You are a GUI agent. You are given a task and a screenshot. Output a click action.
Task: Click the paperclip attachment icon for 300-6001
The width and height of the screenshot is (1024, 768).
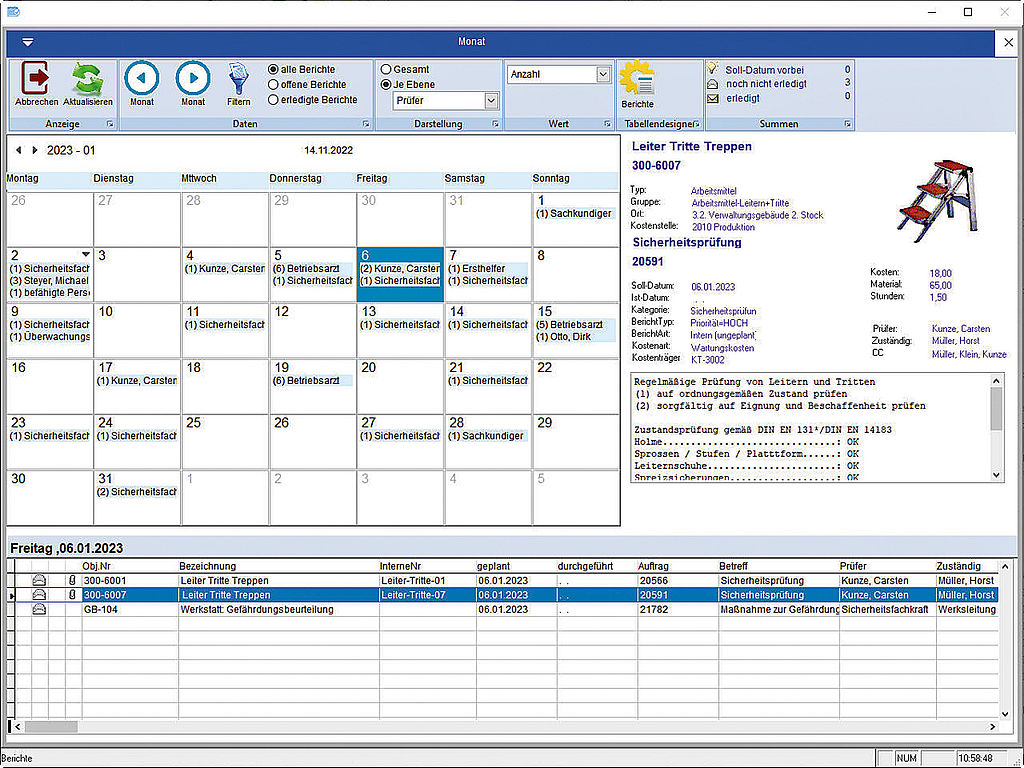point(72,580)
